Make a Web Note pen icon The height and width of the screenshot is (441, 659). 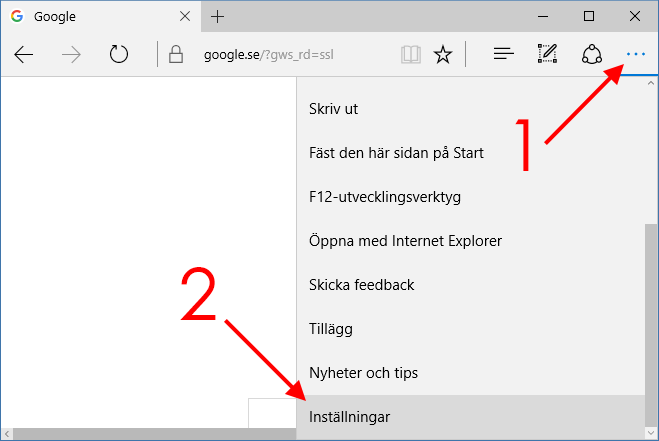click(547, 54)
